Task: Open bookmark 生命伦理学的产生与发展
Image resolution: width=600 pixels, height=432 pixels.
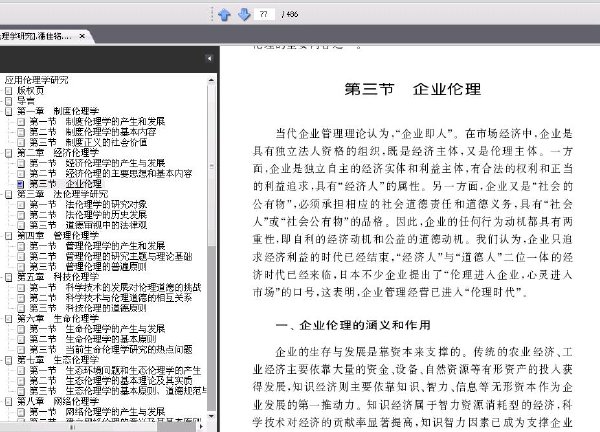Action: click(97, 329)
